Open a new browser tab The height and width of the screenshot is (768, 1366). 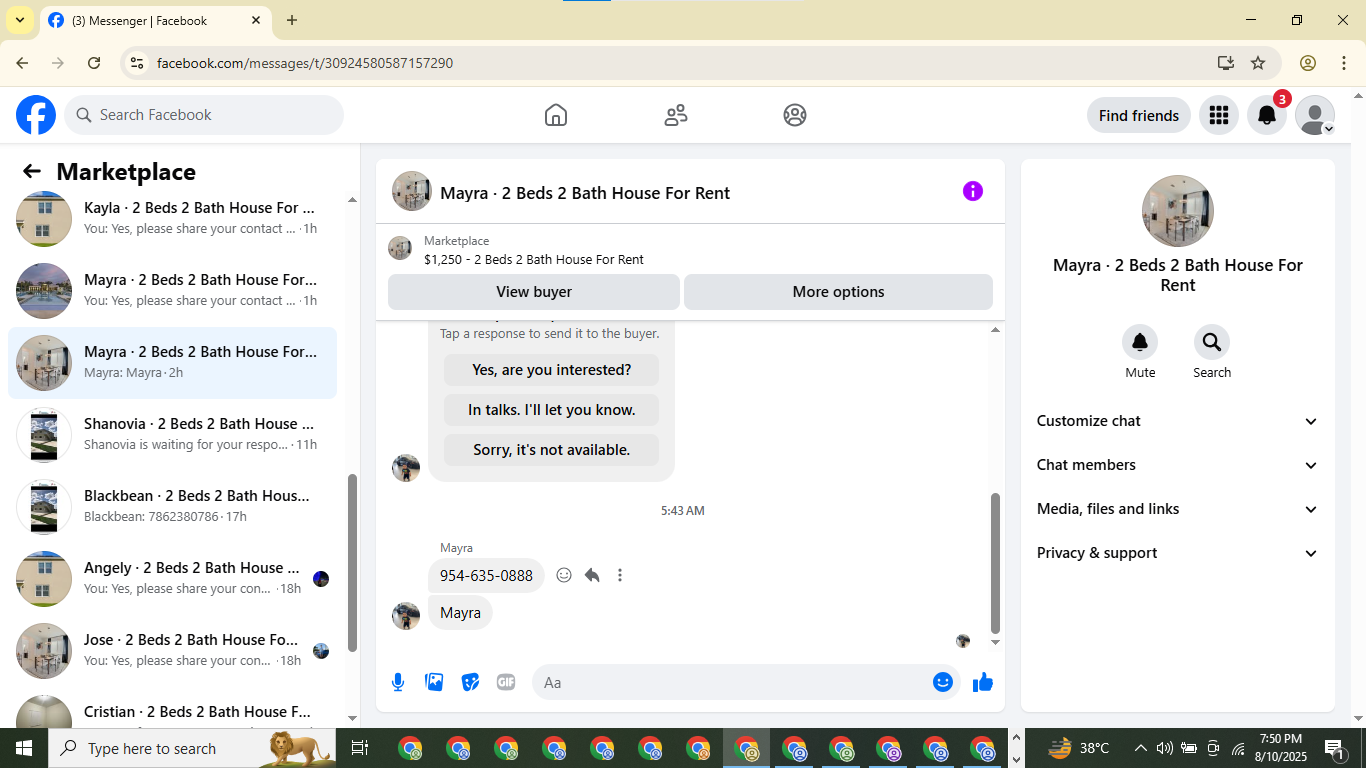[x=292, y=20]
